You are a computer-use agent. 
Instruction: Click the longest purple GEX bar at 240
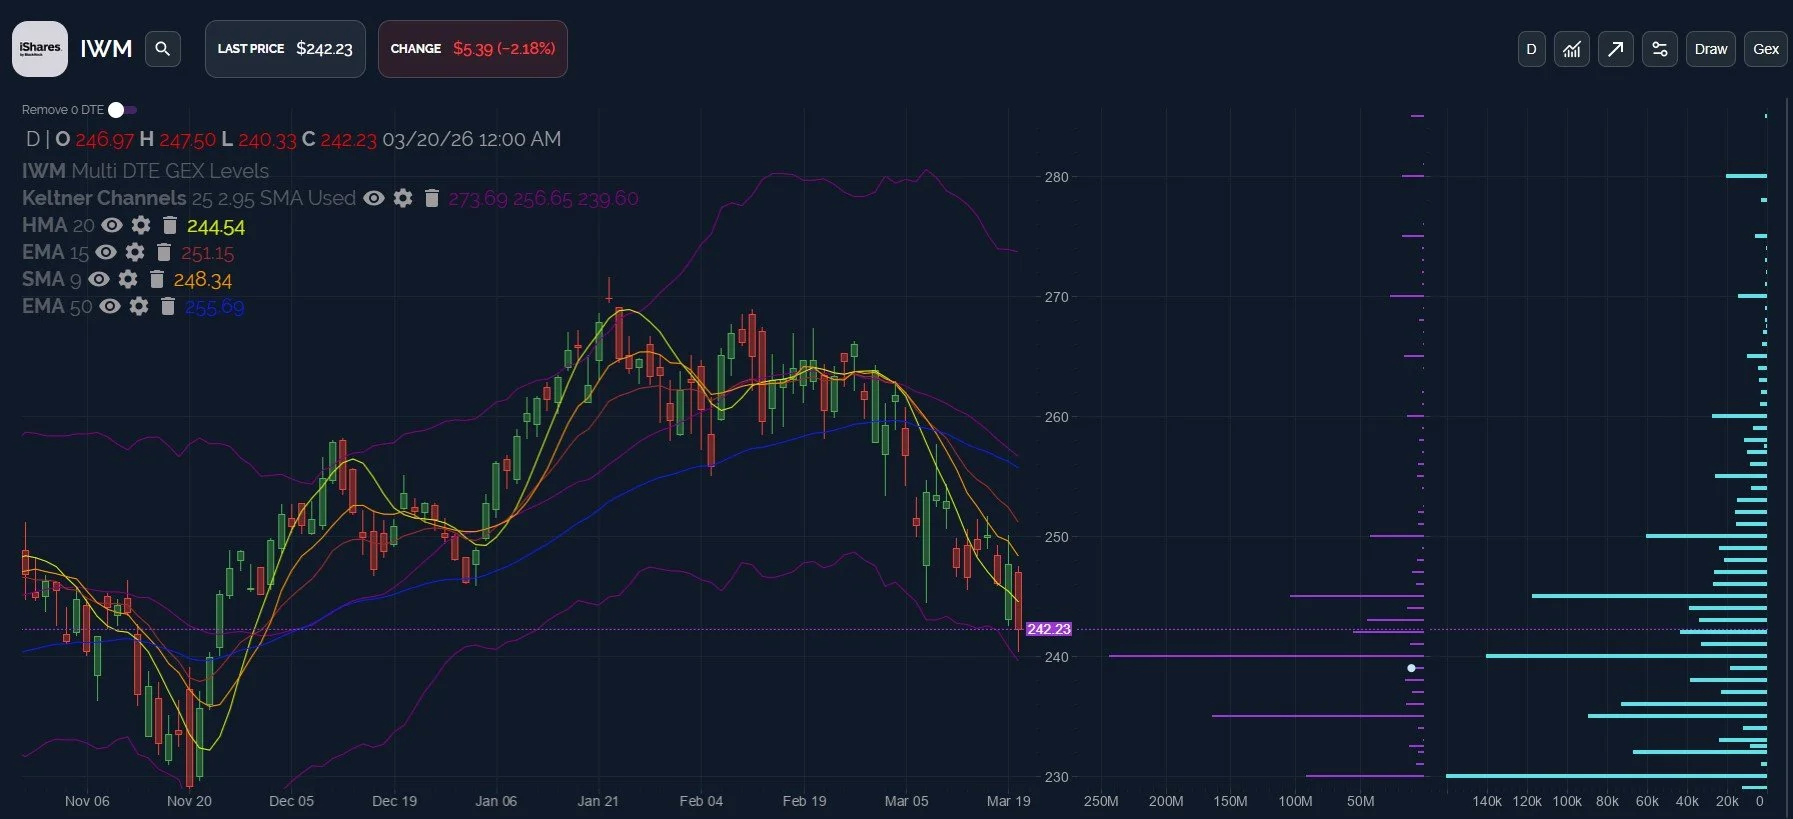pos(1266,656)
